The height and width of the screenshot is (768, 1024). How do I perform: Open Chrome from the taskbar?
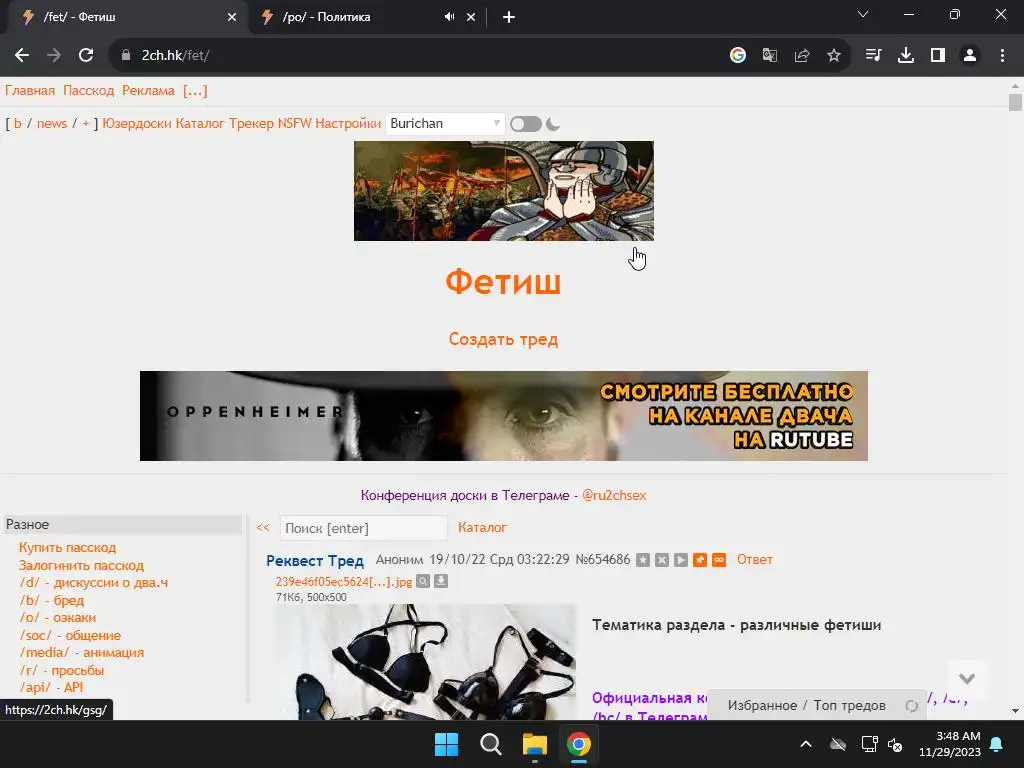(x=579, y=744)
